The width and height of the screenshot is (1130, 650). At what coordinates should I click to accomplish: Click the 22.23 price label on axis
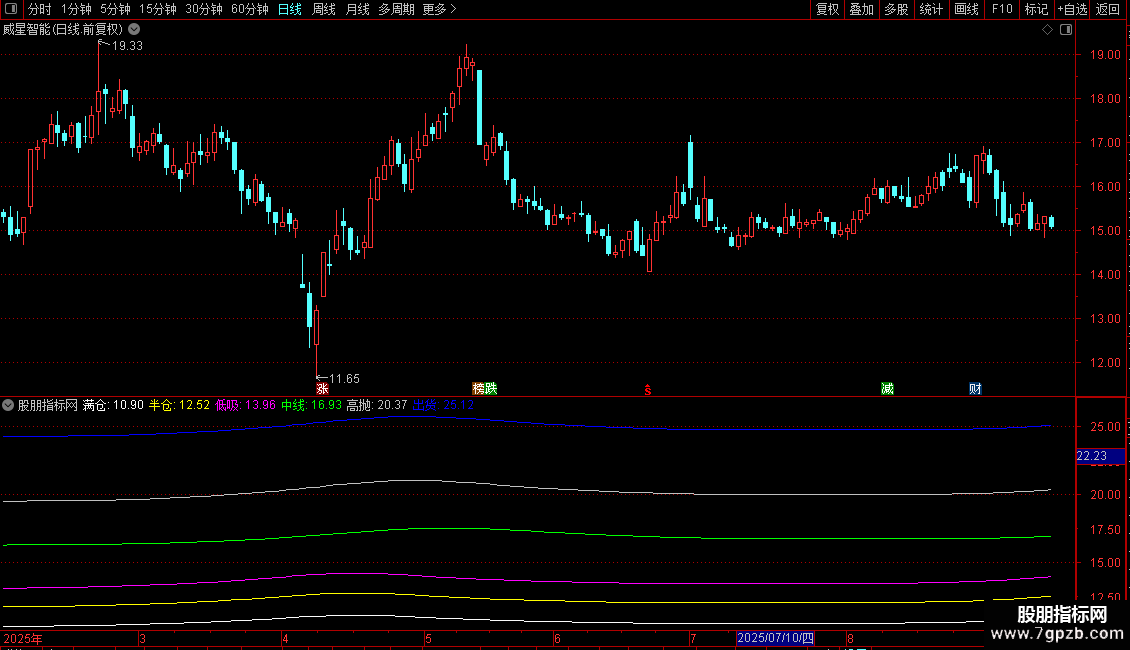(x=1091, y=456)
